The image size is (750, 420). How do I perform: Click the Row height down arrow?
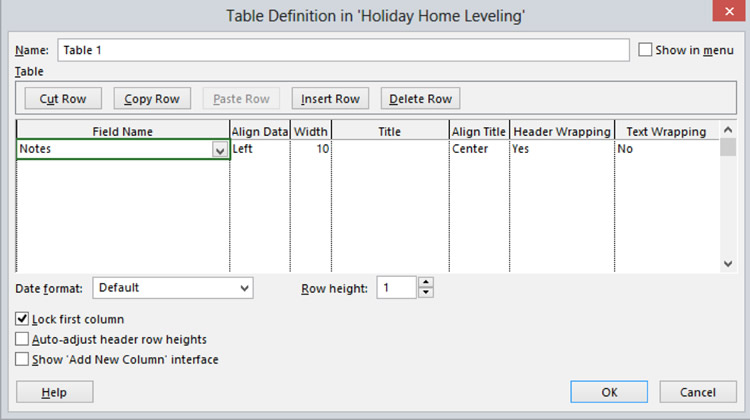click(426, 292)
